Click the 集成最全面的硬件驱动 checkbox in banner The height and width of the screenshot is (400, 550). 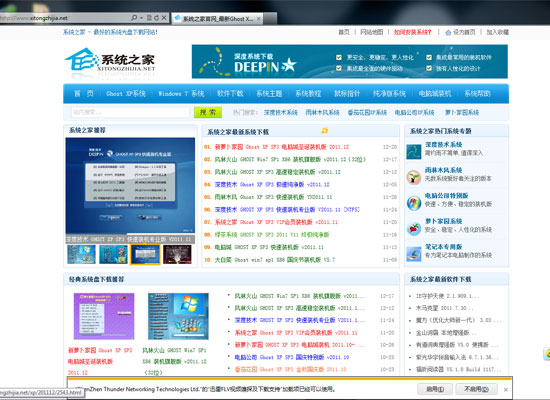pos(339,68)
